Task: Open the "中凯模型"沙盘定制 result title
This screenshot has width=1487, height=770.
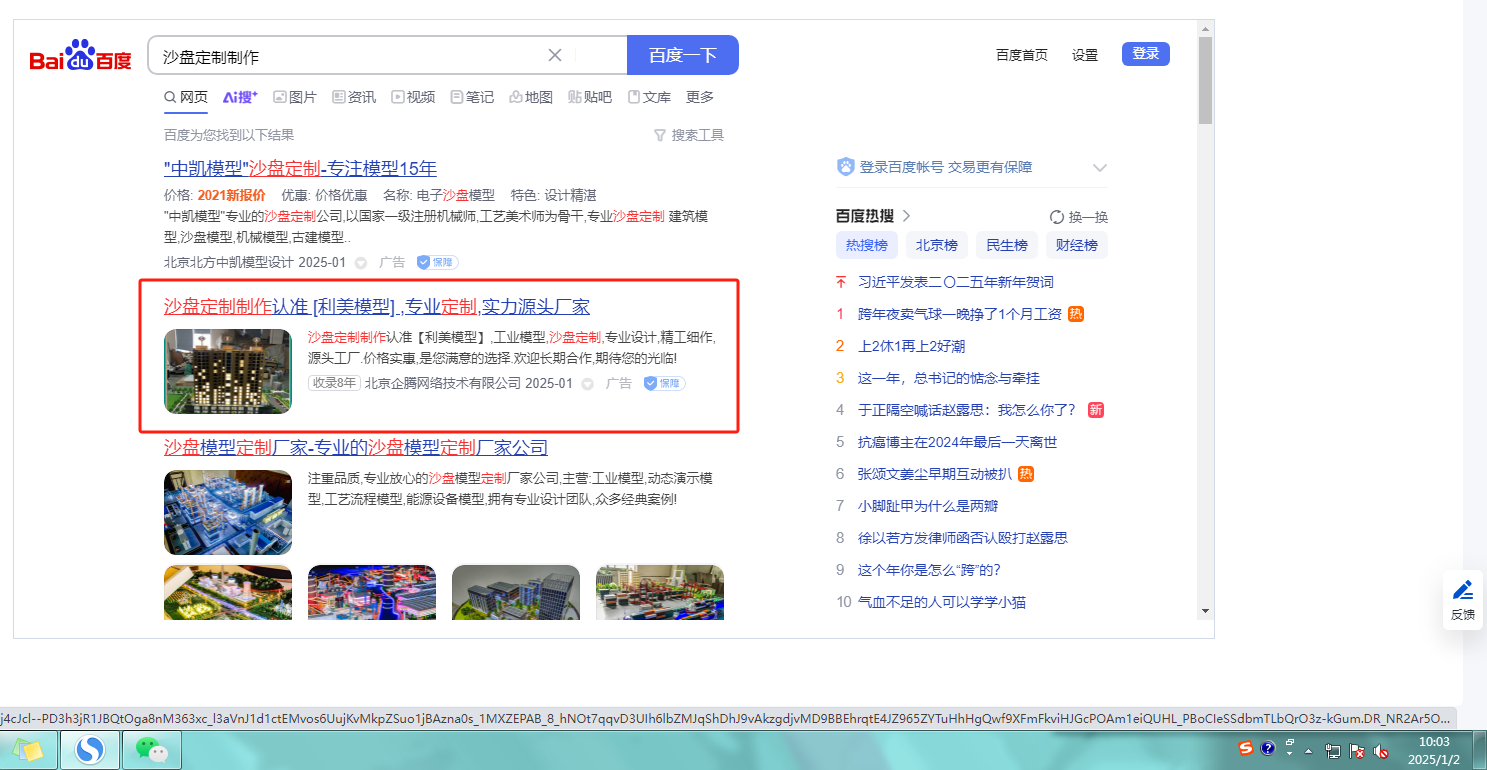Action: (300, 168)
